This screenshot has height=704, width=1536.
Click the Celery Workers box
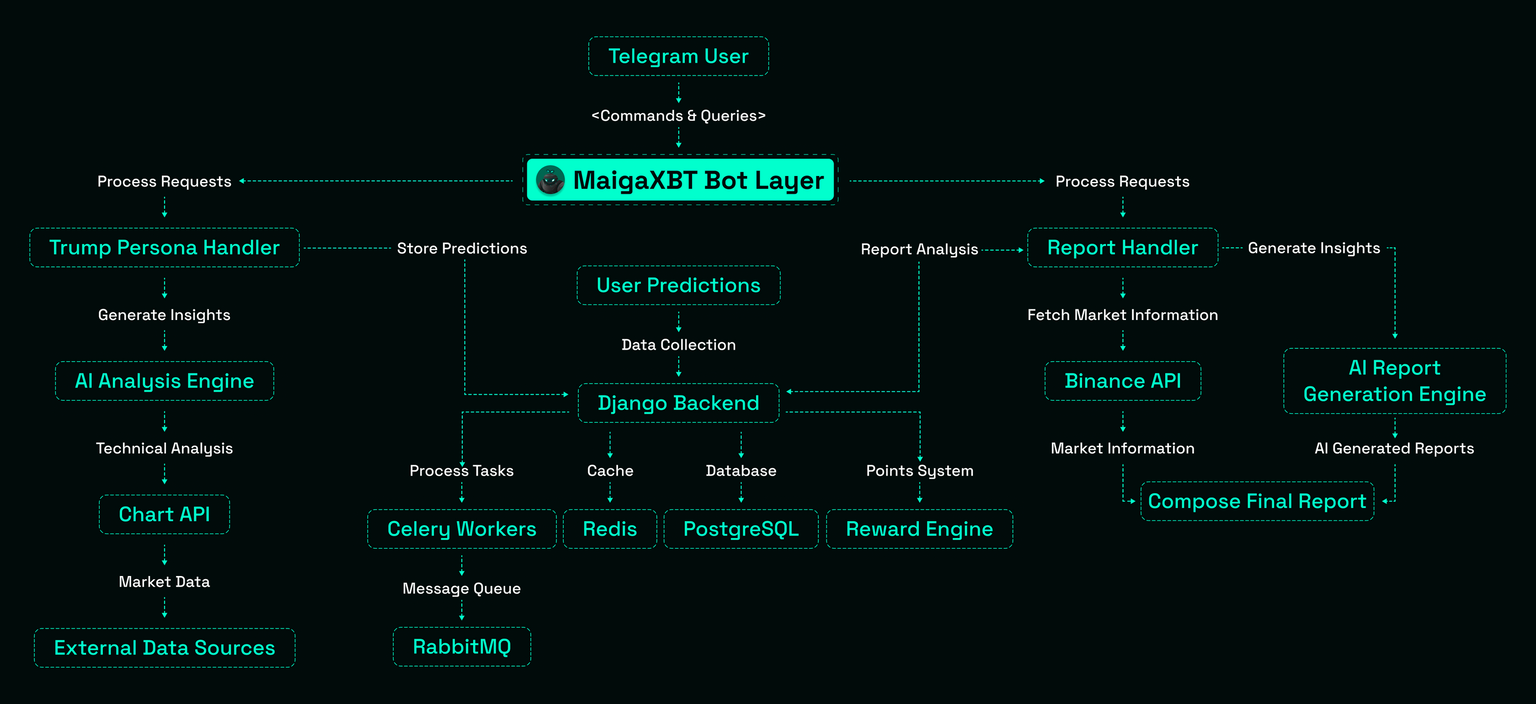click(x=461, y=529)
